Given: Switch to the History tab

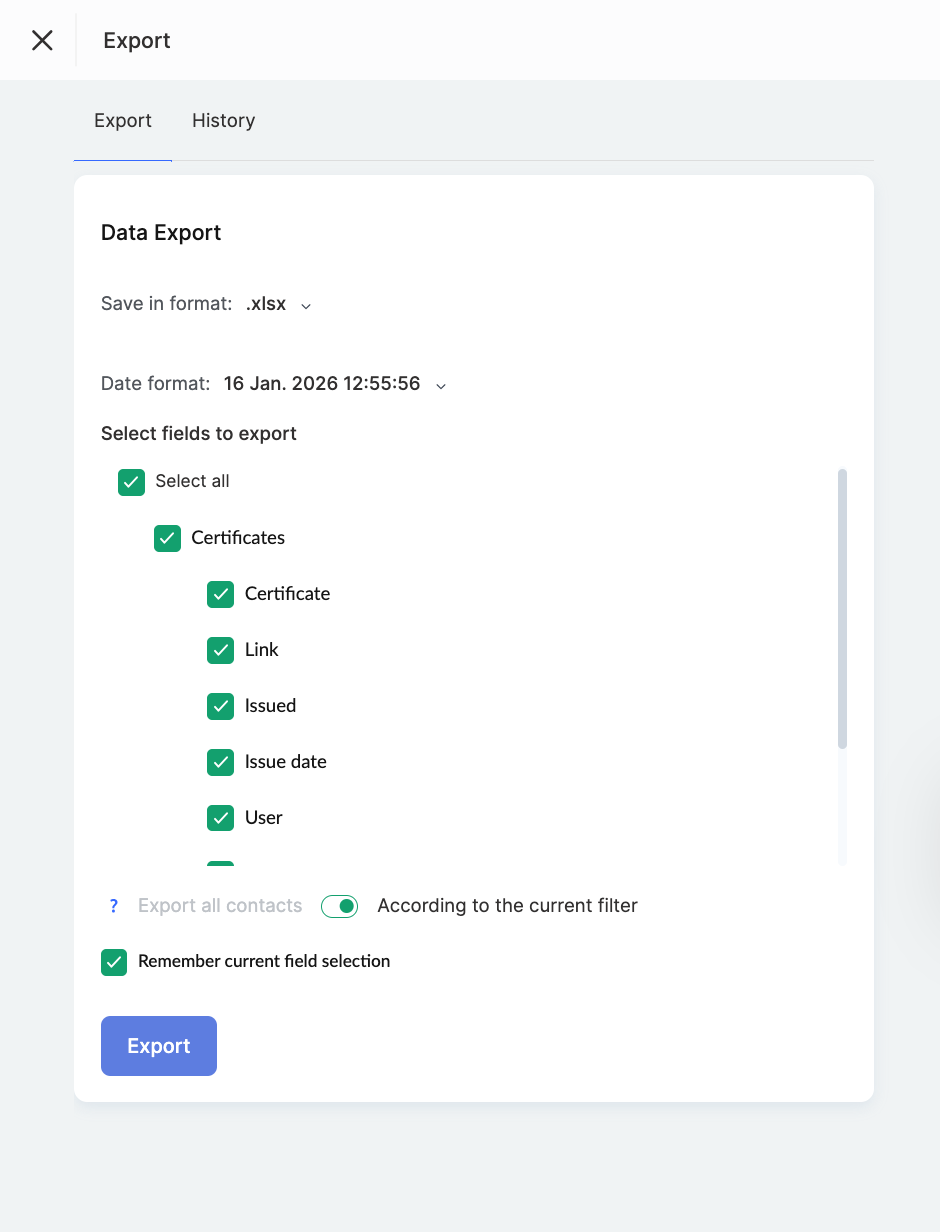Looking at the screenshot, I should click(x=223, y=121).
